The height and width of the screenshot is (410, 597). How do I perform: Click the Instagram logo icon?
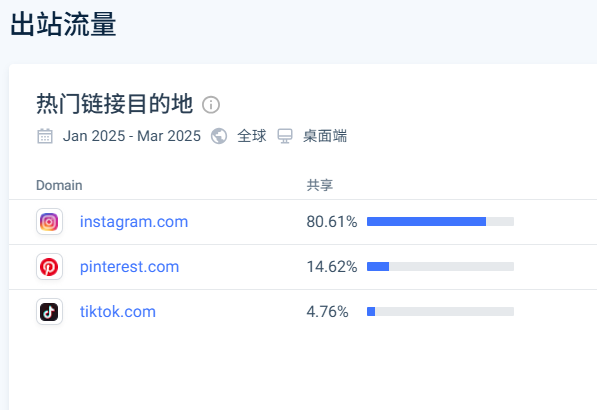(49, 222)
